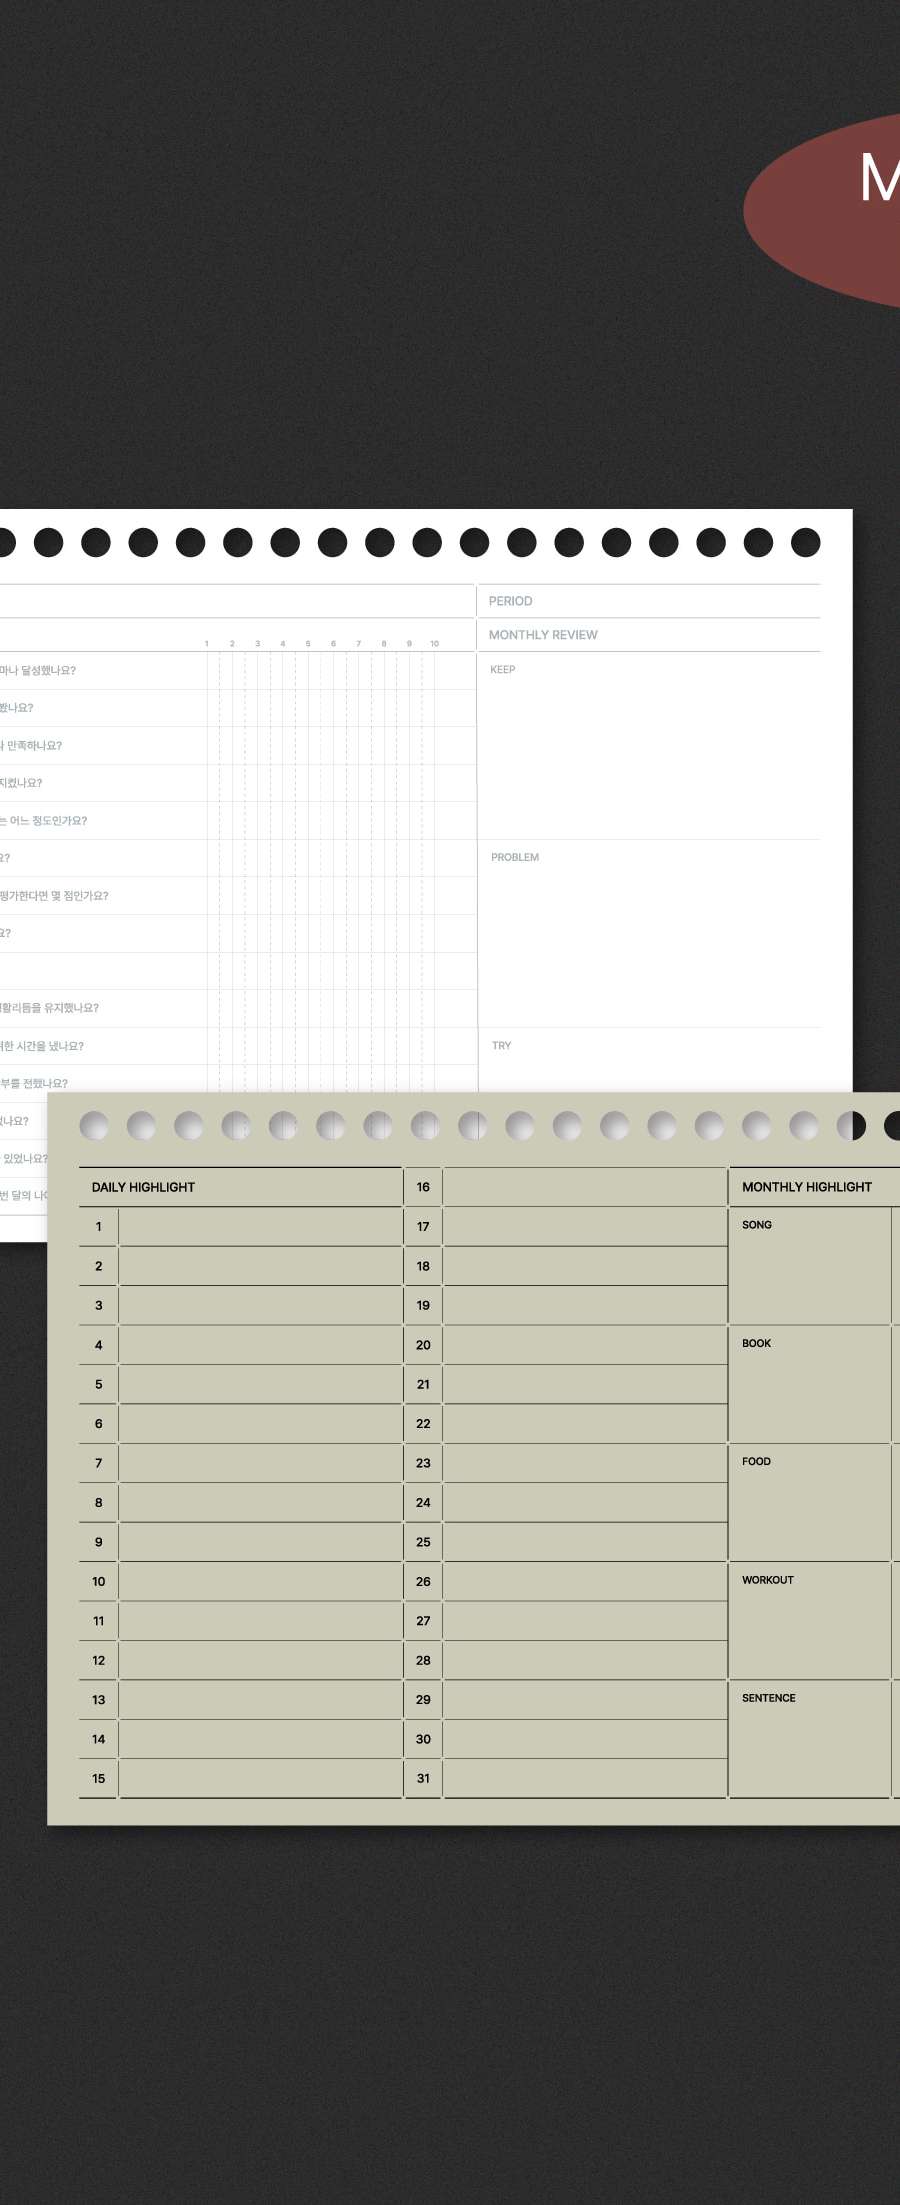Image resolution: width=900 pixels, height=2205 pixels.
Task: Click day number 28 in highlight list
Action: [423, 1661]
